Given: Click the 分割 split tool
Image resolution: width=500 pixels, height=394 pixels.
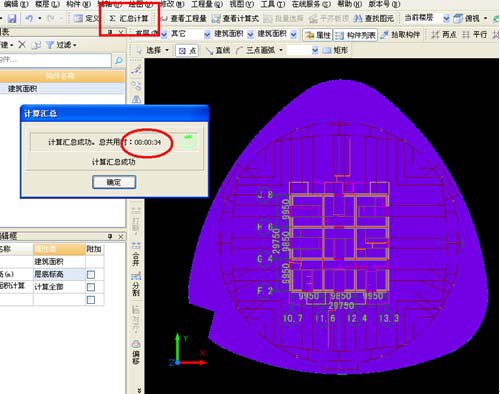Looking at the screenshot, I should coord(136,284).
